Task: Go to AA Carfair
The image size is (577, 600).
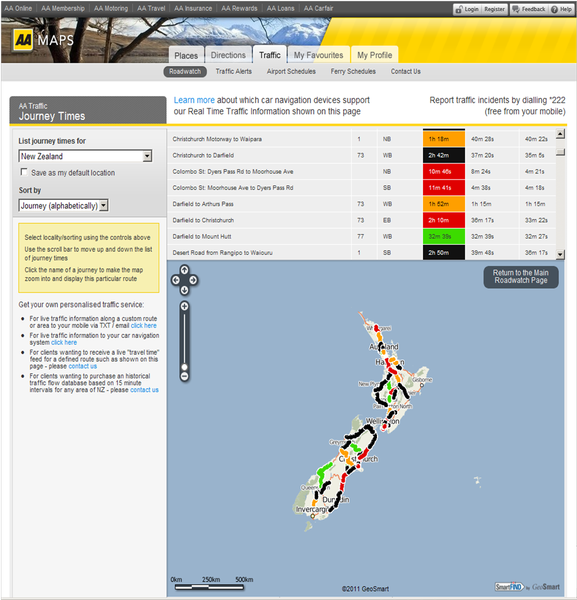Action: [x=318, y=8]
